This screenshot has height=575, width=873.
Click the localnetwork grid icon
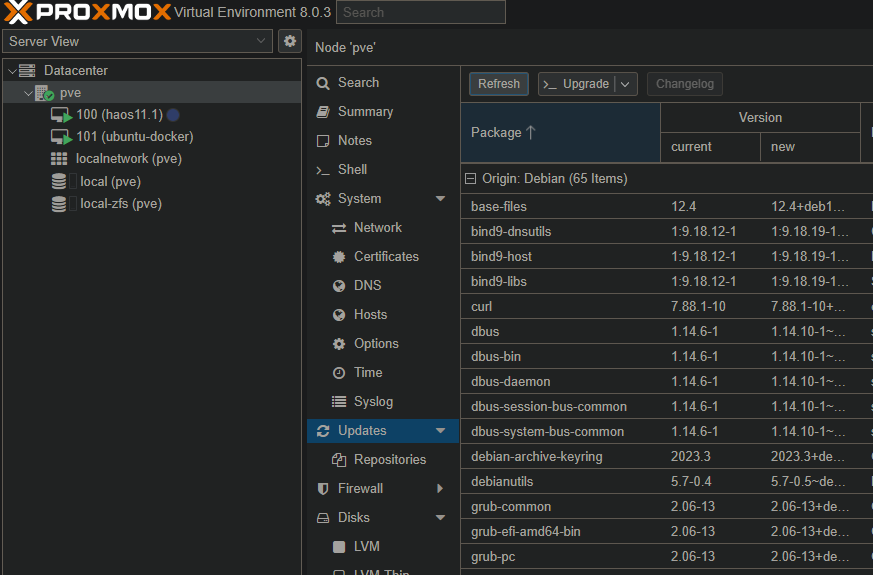click(x=59, y=159)
